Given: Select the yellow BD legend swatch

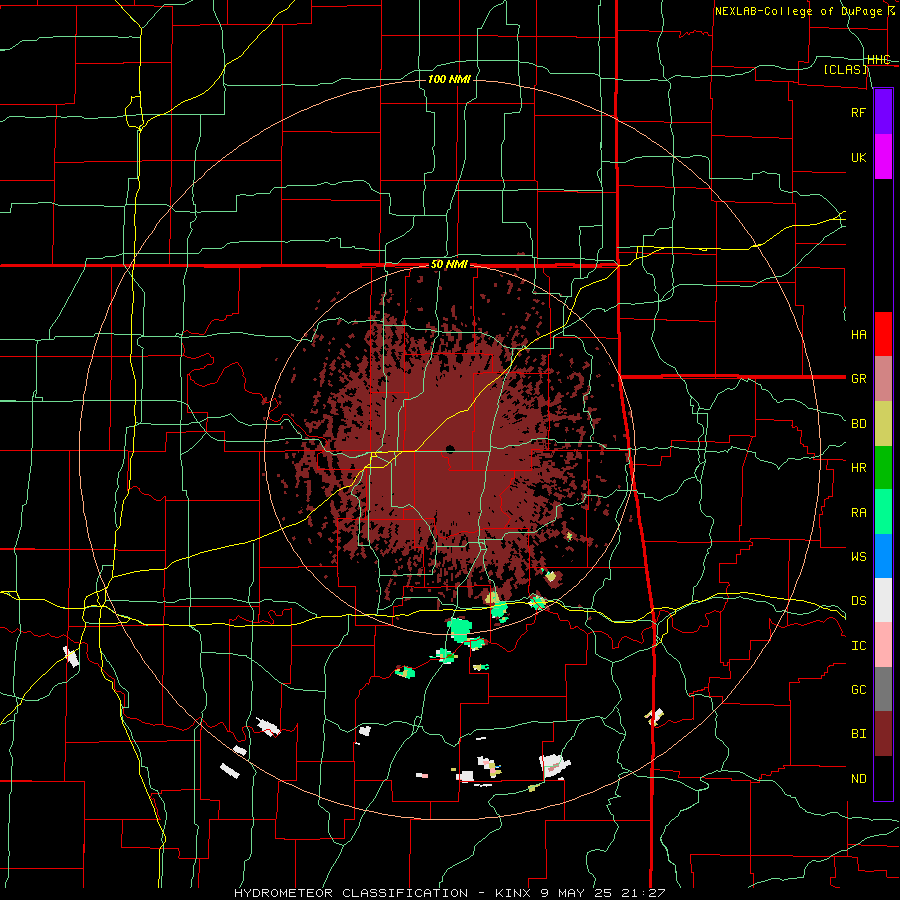Looking at the screenshot, I should point(883,424).
